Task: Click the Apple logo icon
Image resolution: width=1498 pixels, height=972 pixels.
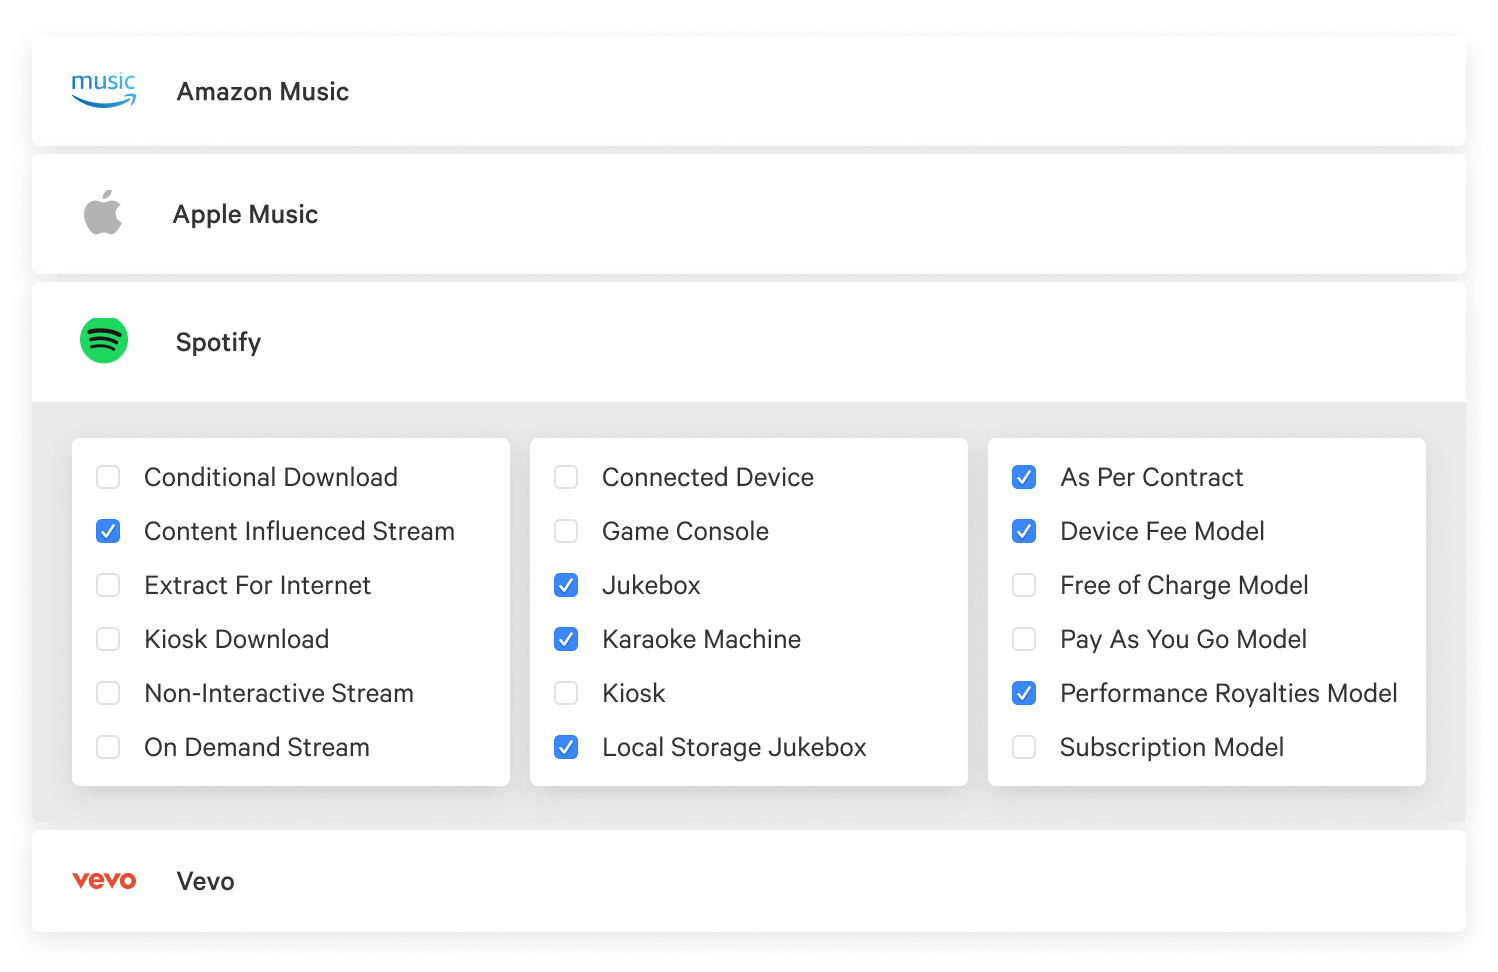Action: tap(103, 213)
